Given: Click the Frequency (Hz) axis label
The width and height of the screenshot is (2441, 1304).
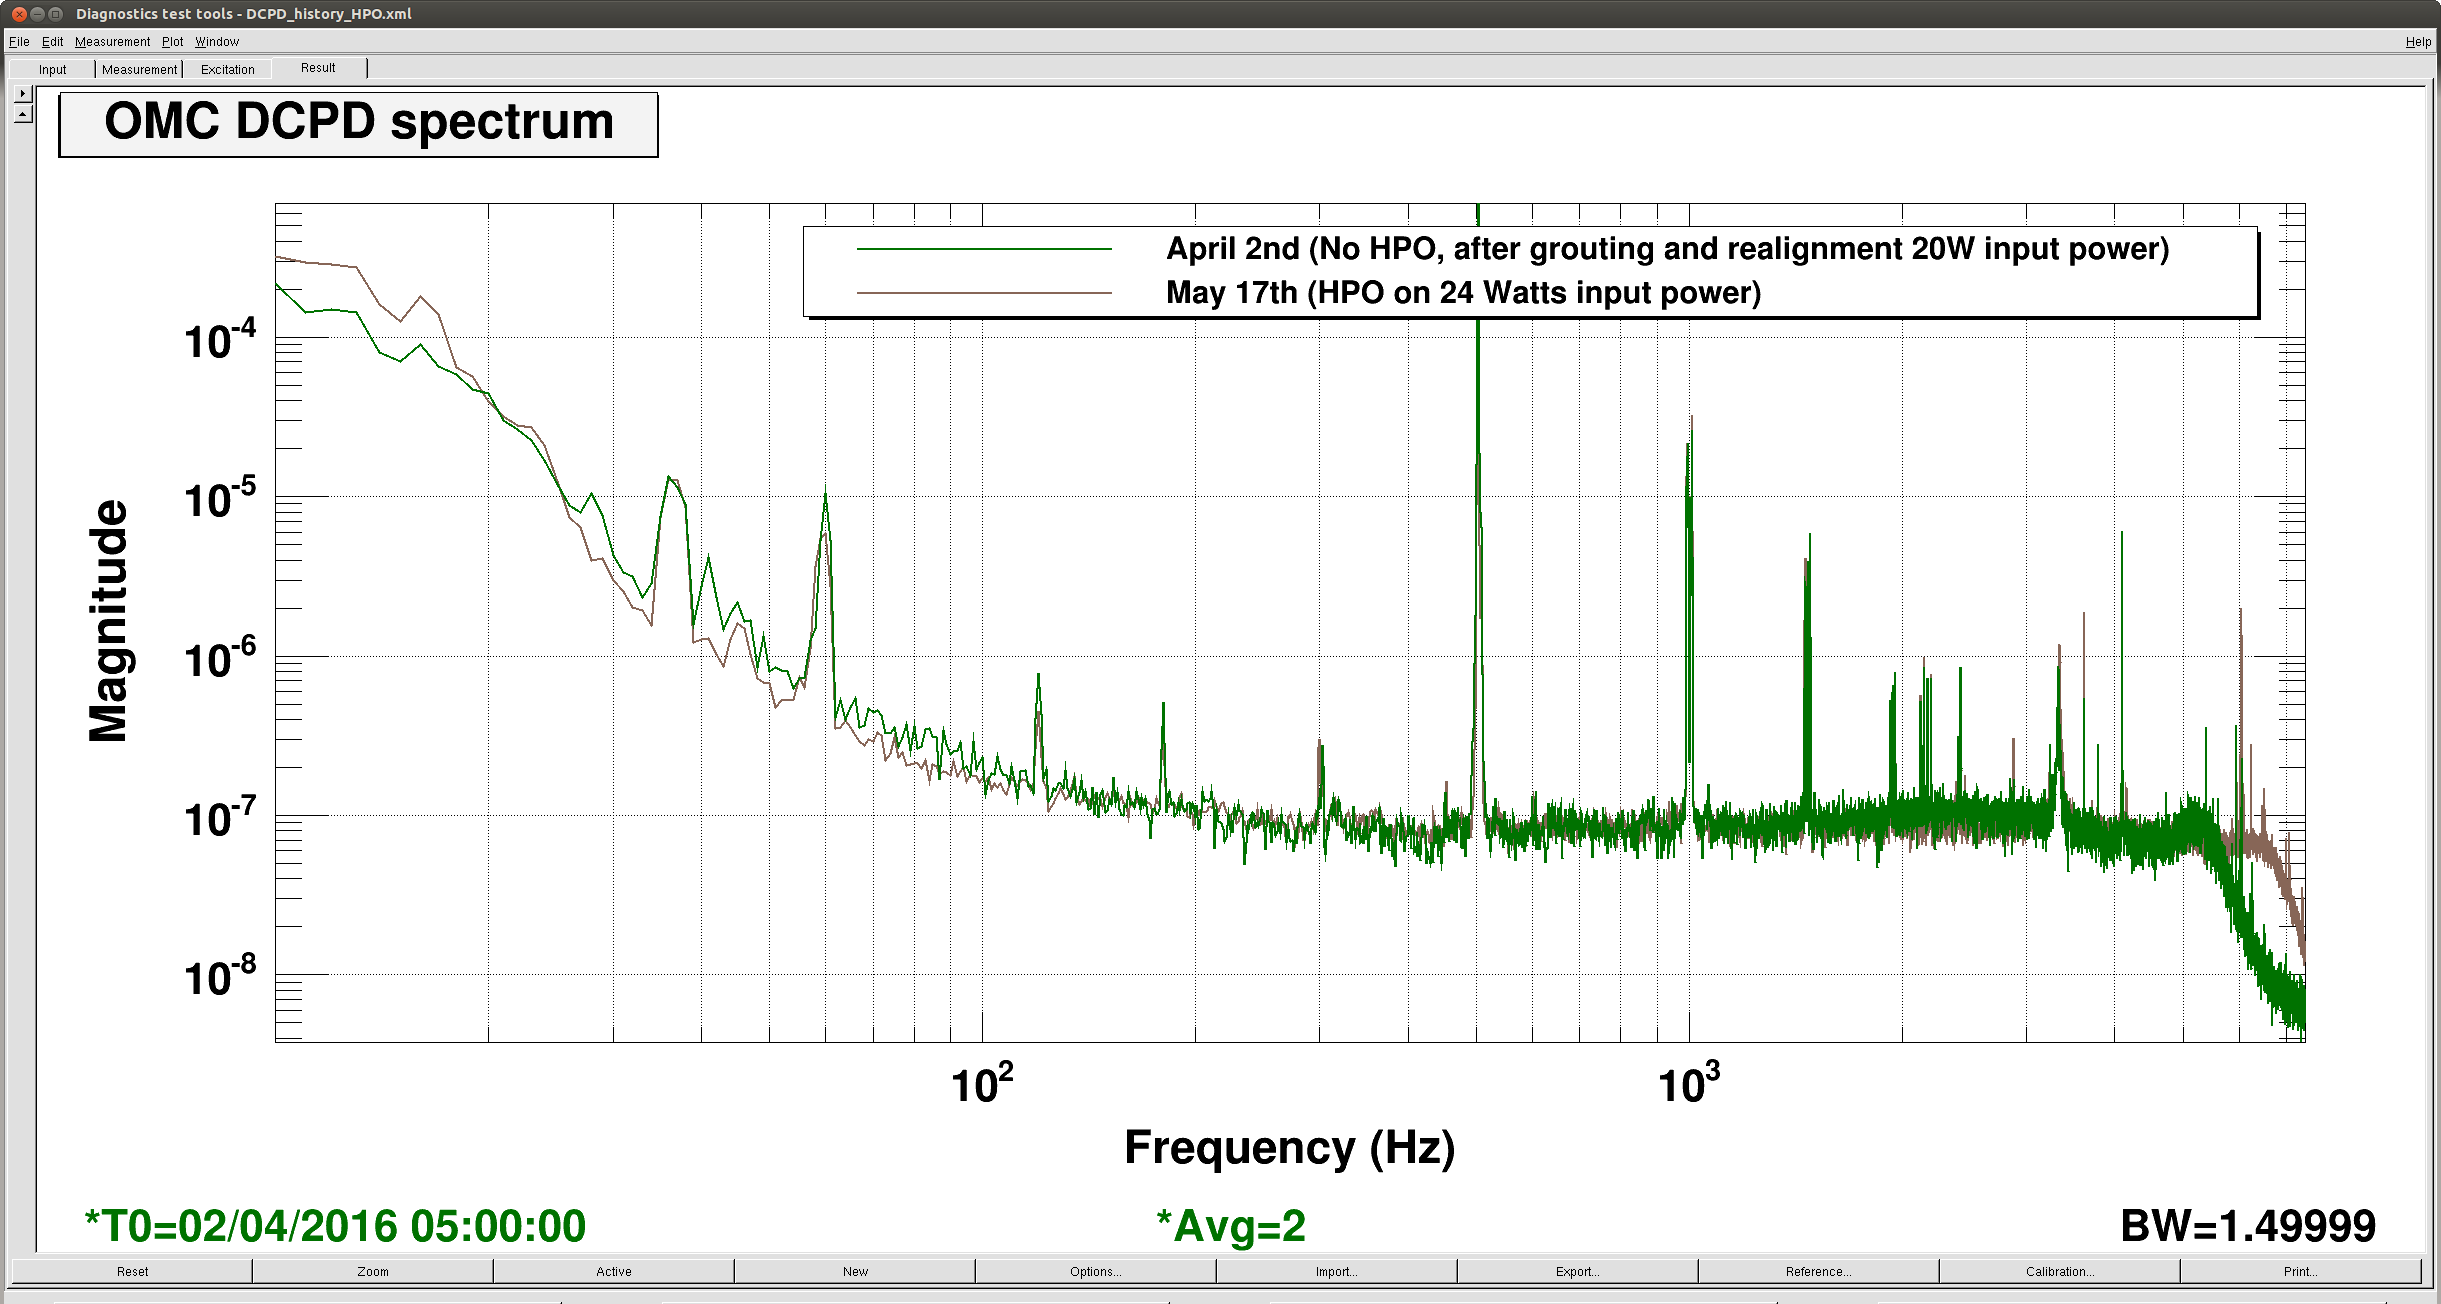Looking at the screenshot, I should click(1289, 1148).
